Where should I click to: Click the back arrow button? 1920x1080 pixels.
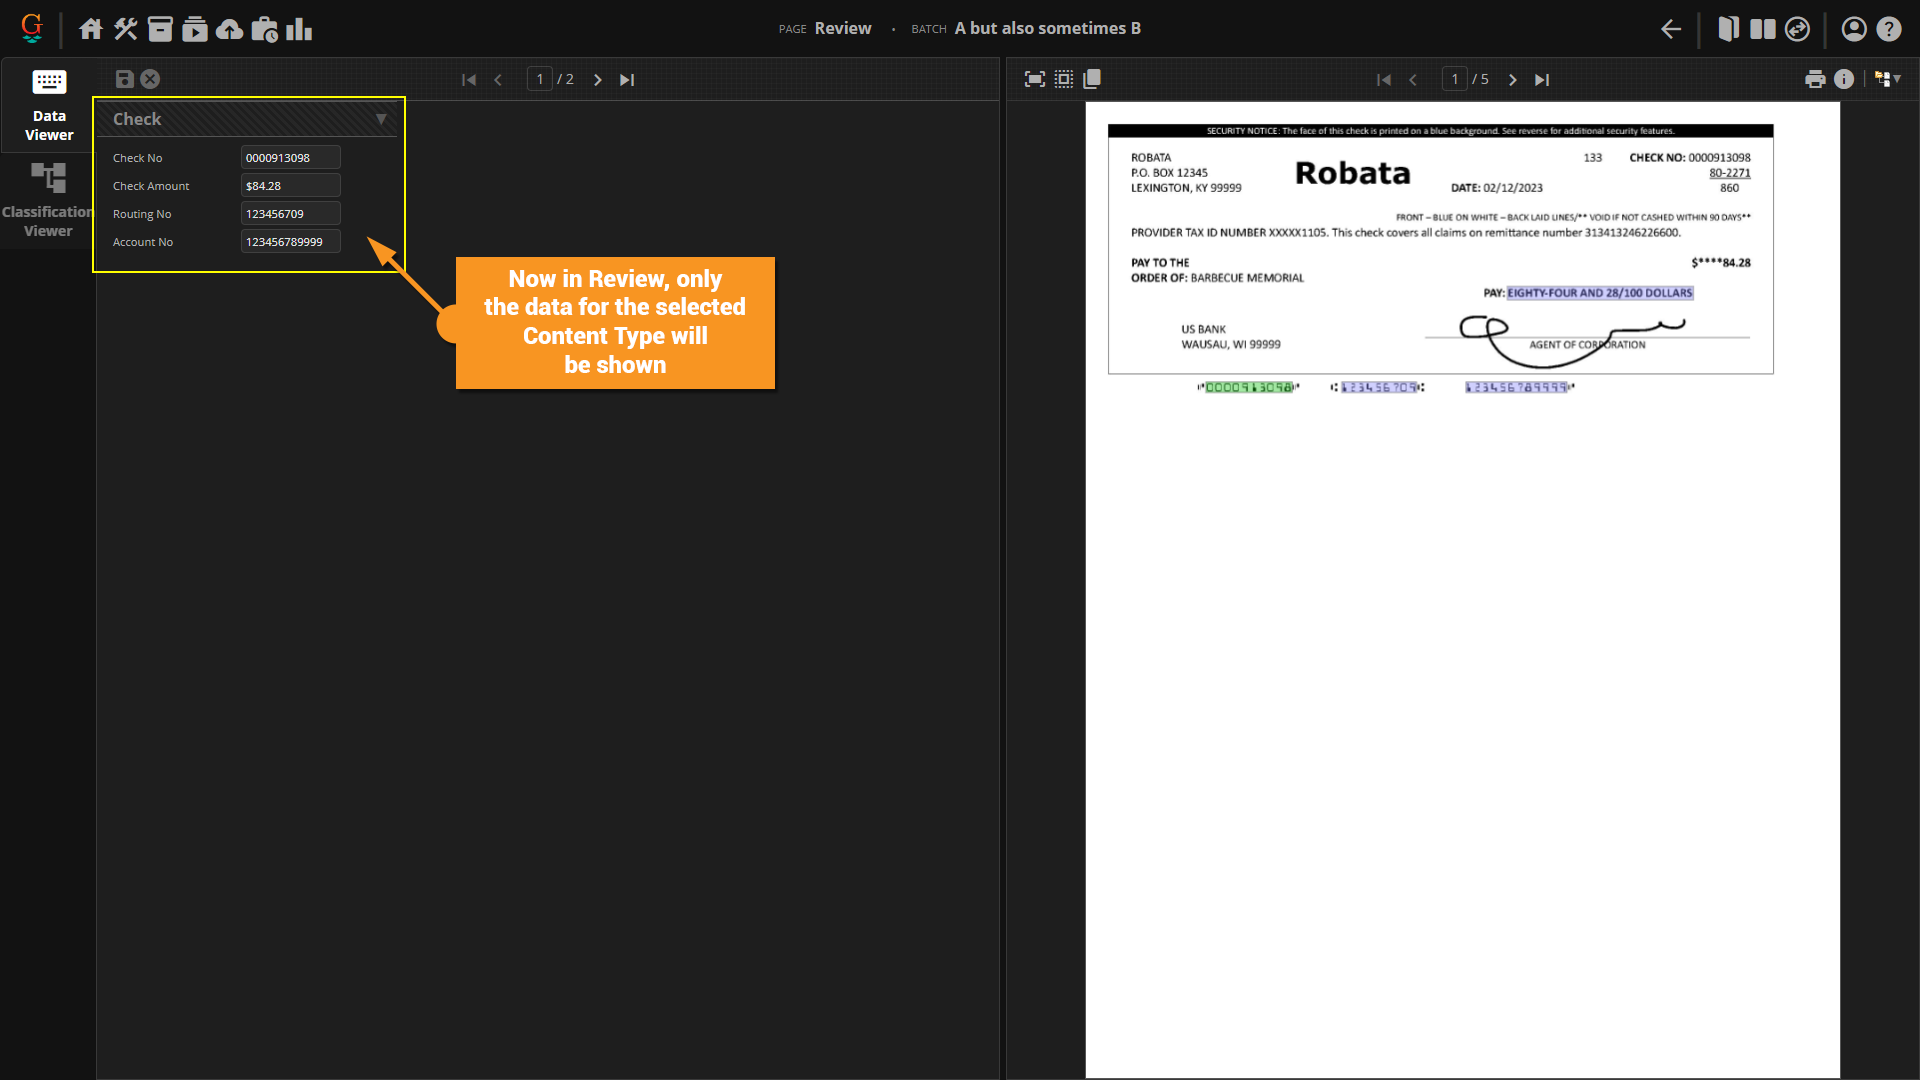(1671, 29)
